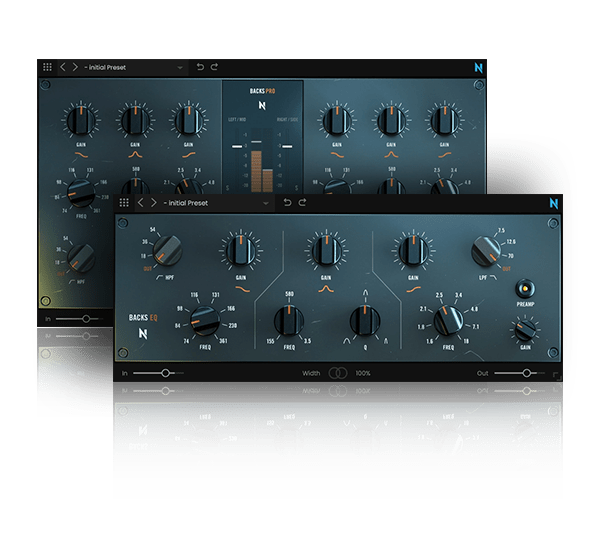Click the LEFT / MID label in Backs Pro
The image size is (600, 543).
(x=237, y=119)
